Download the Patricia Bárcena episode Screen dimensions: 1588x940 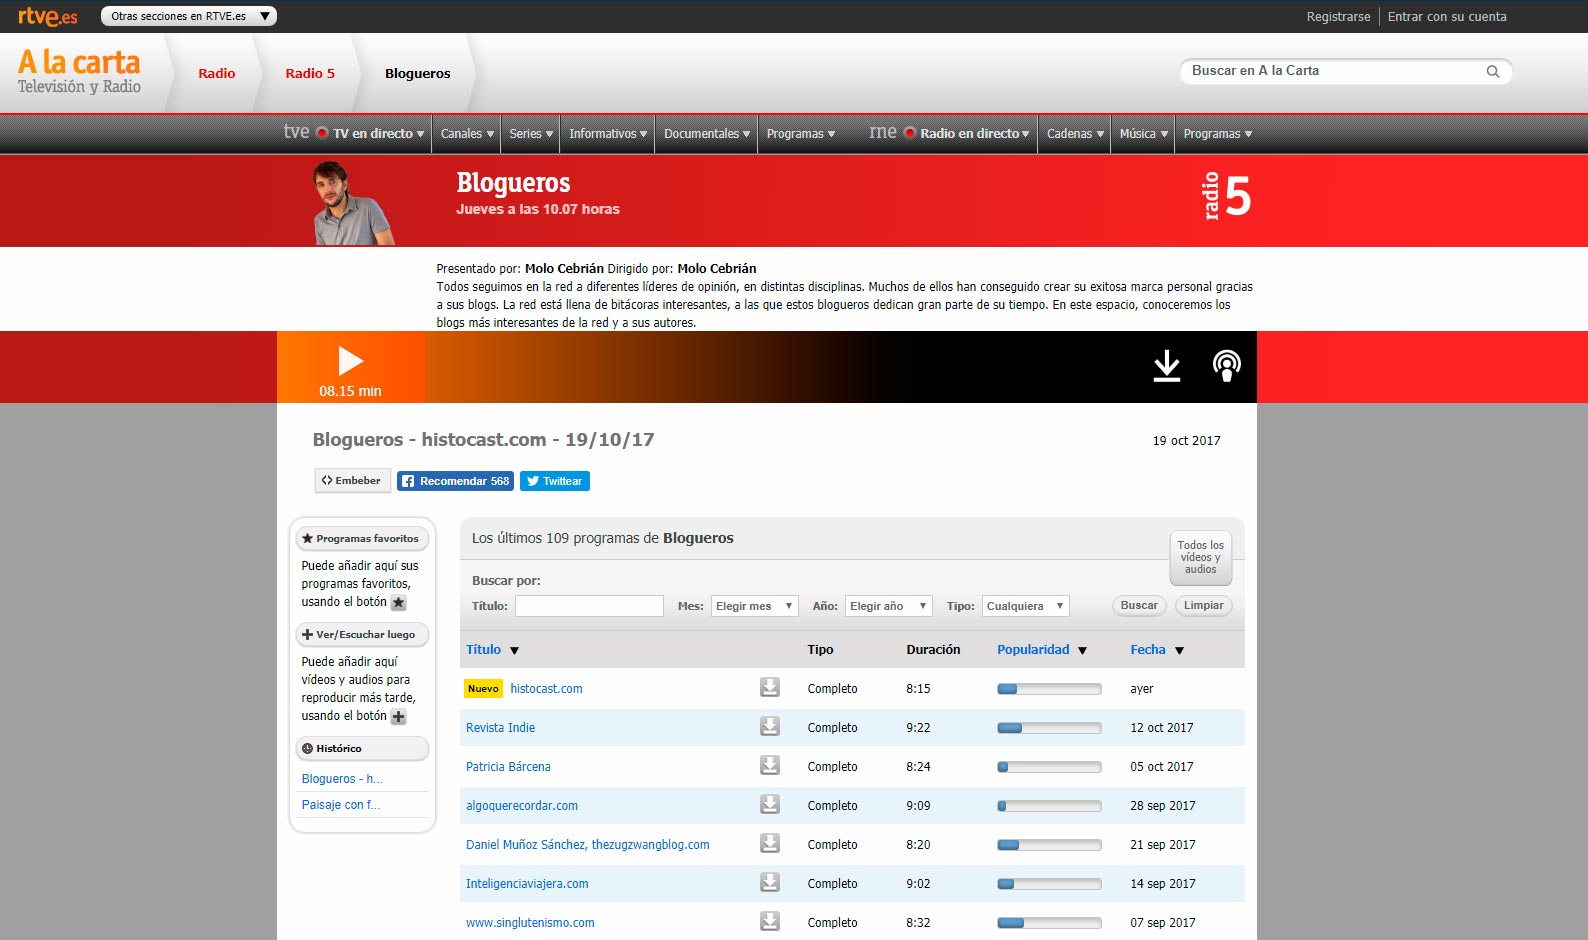tap(769, 766)
